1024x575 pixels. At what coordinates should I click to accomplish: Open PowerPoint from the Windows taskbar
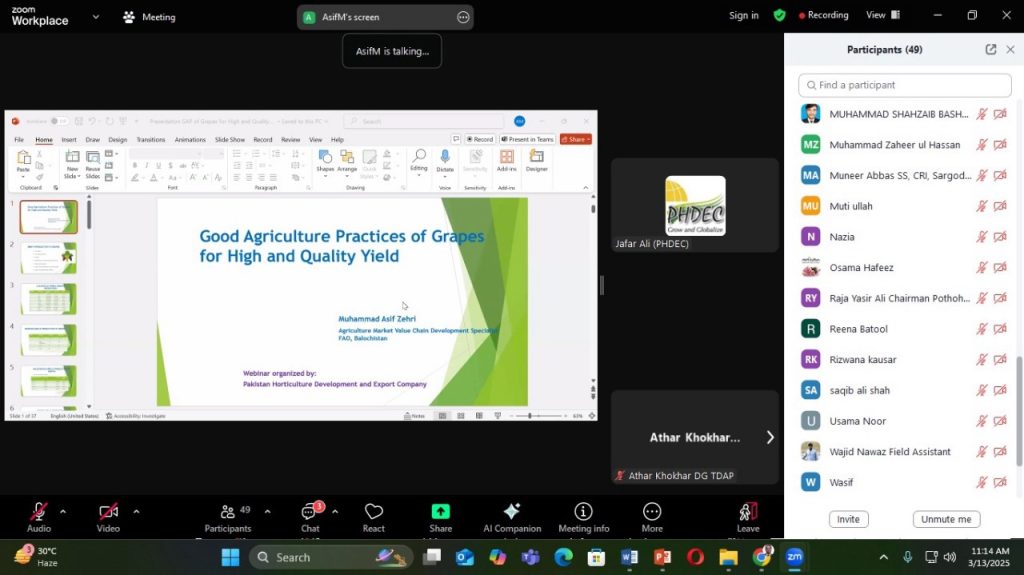tap(662, 557)
